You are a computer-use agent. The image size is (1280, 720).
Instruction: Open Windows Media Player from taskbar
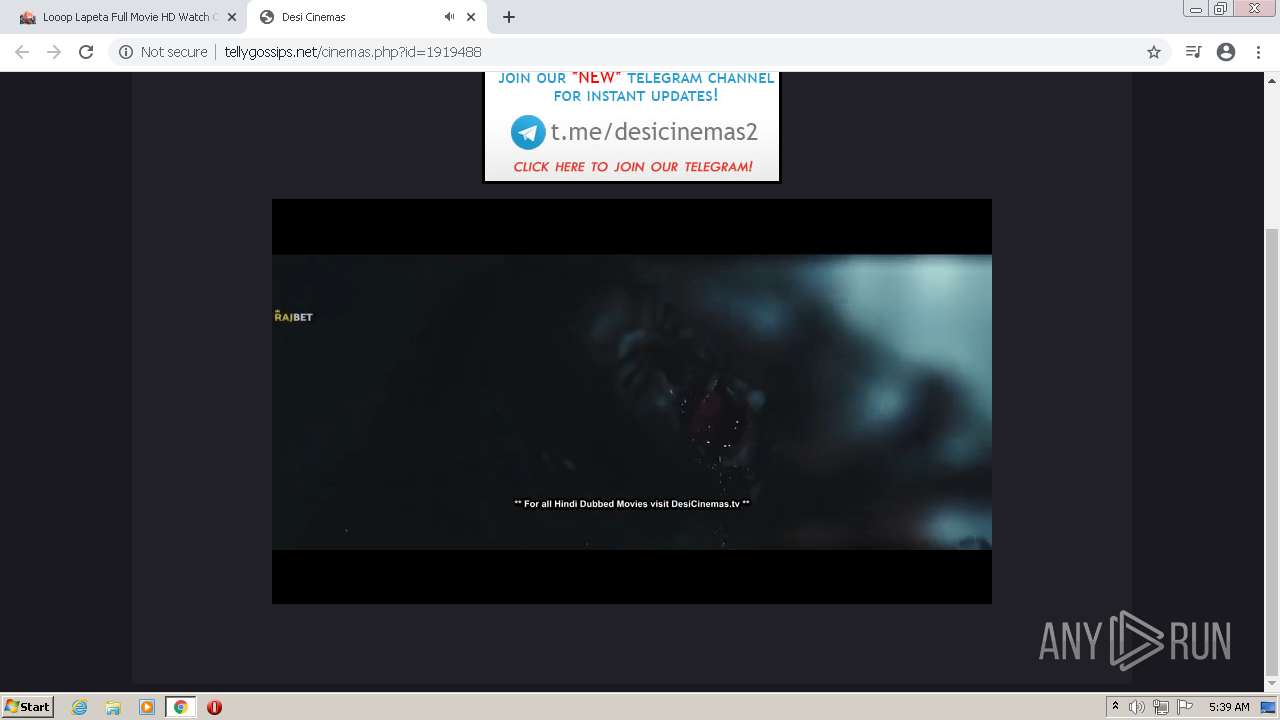(147, 707)
